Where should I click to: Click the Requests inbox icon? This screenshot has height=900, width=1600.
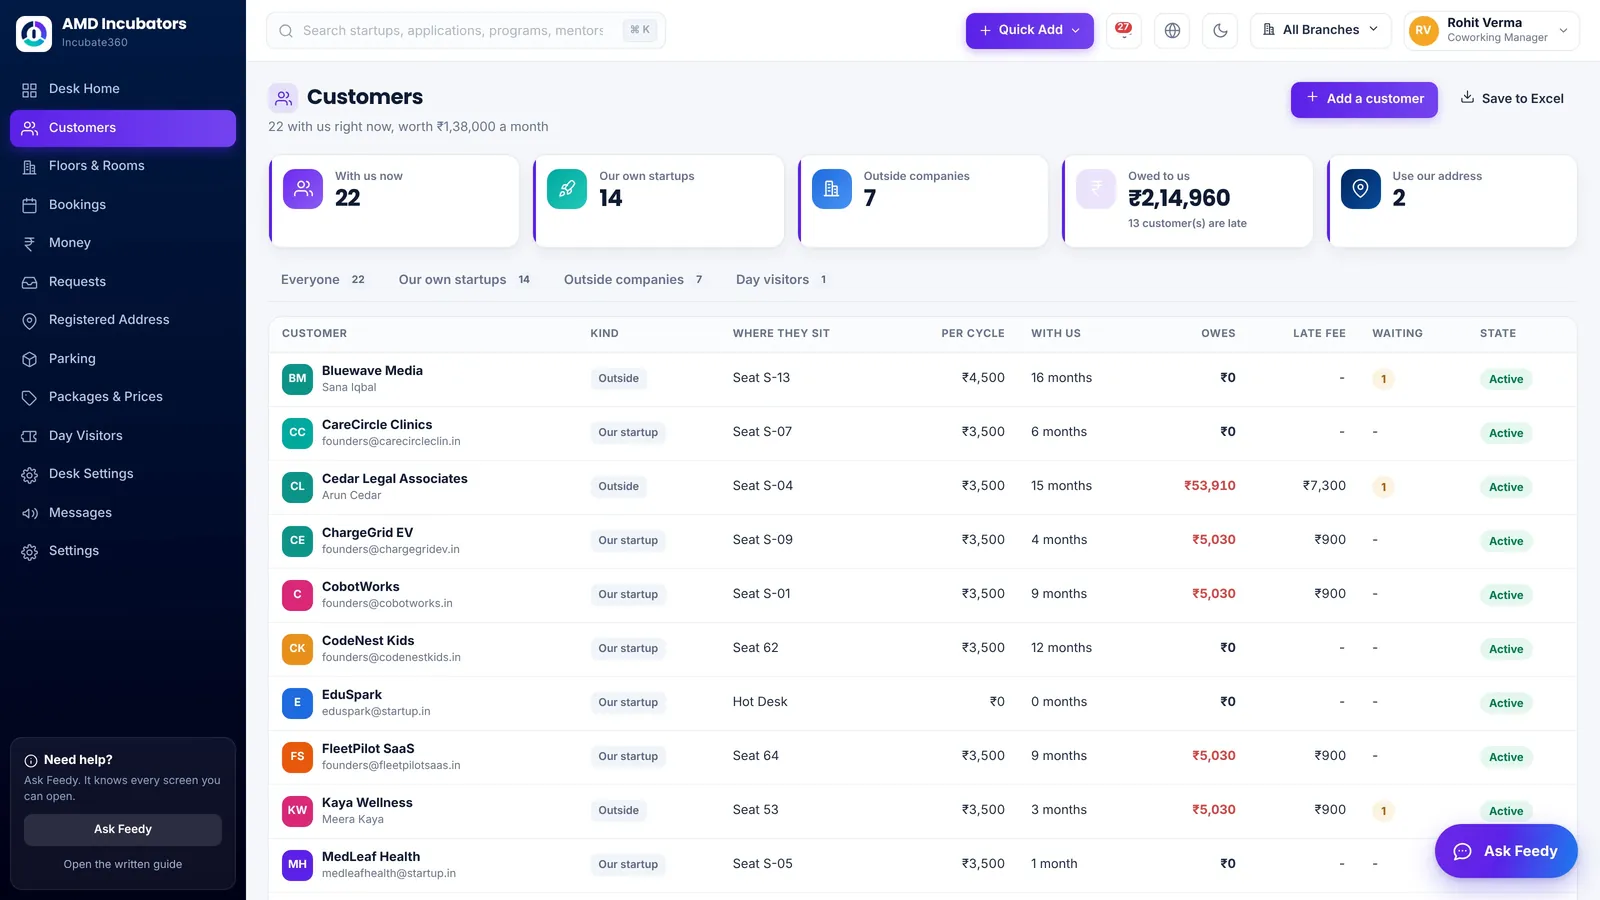(x=30, y=283)
